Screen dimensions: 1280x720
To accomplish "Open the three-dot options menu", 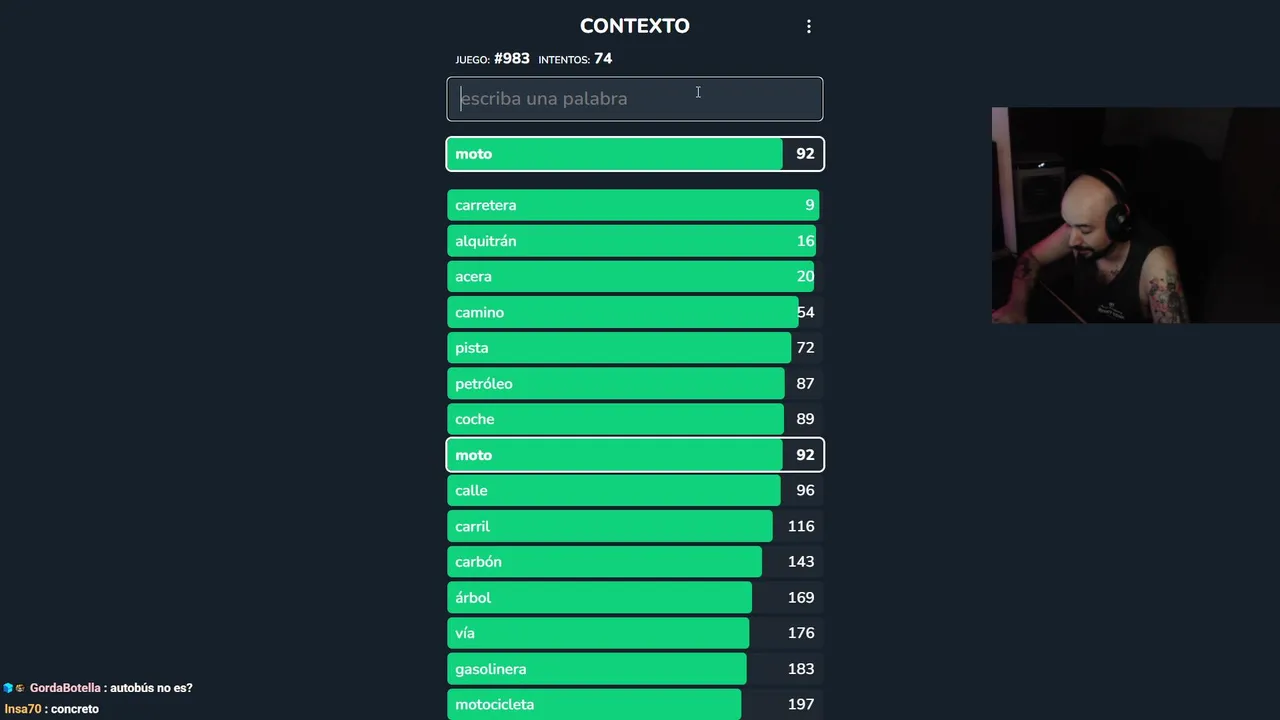I will point(809,27).
